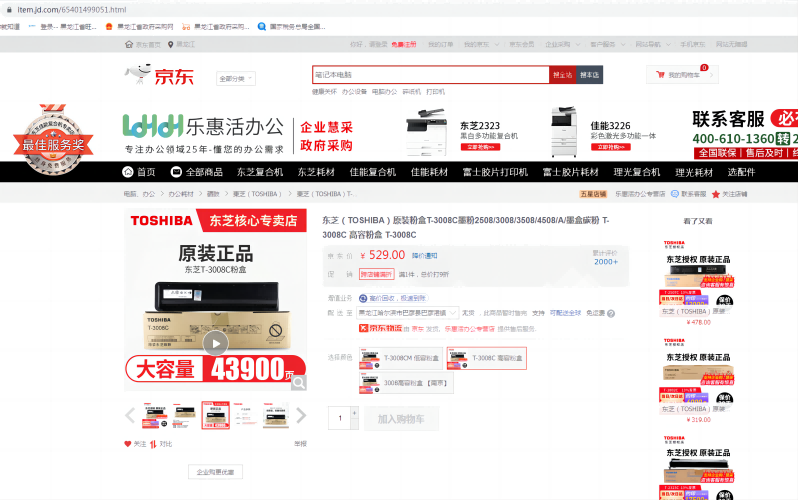Click the home icon beside 京东首页
This screenshot has width=798, height=500.
click(129, 44)
